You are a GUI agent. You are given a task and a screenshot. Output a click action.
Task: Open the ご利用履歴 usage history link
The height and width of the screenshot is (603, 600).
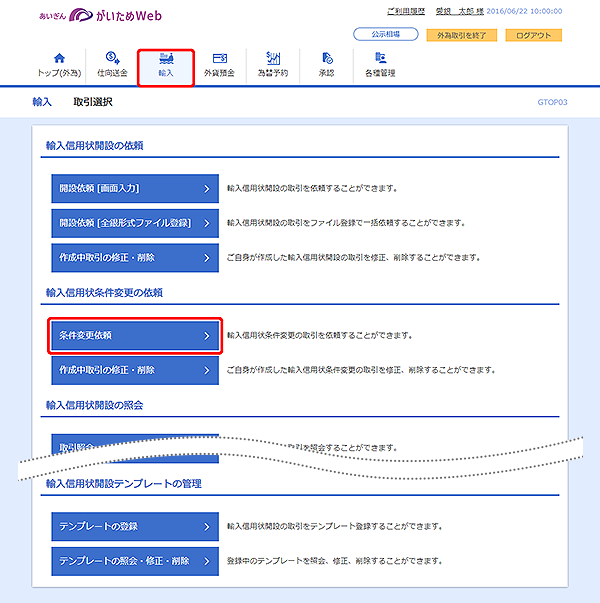pyautogui.click(x=406, y=11)
